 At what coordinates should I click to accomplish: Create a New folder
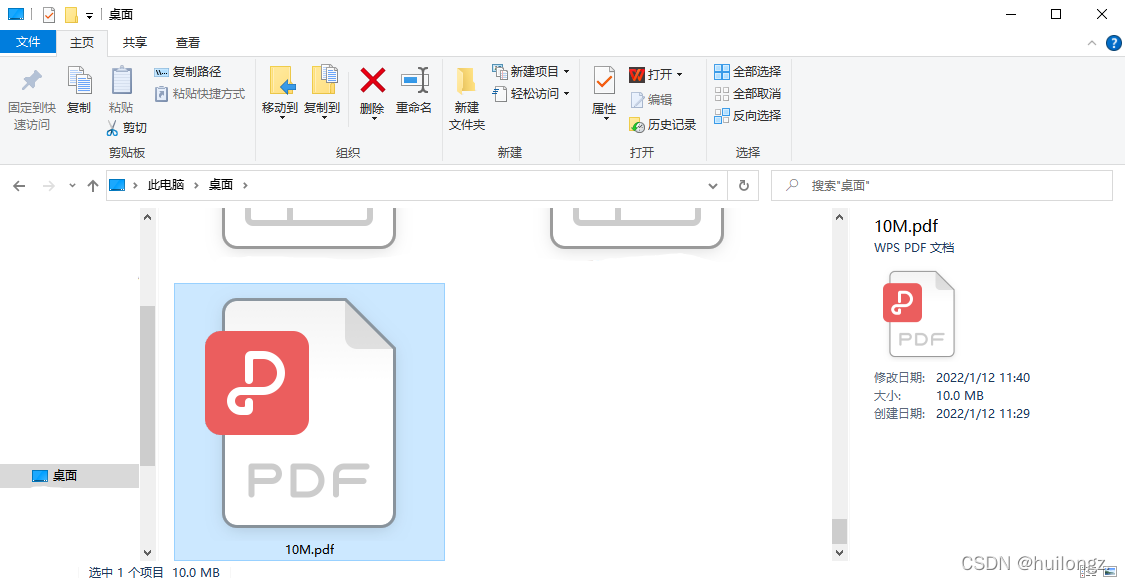coord(466,99)
